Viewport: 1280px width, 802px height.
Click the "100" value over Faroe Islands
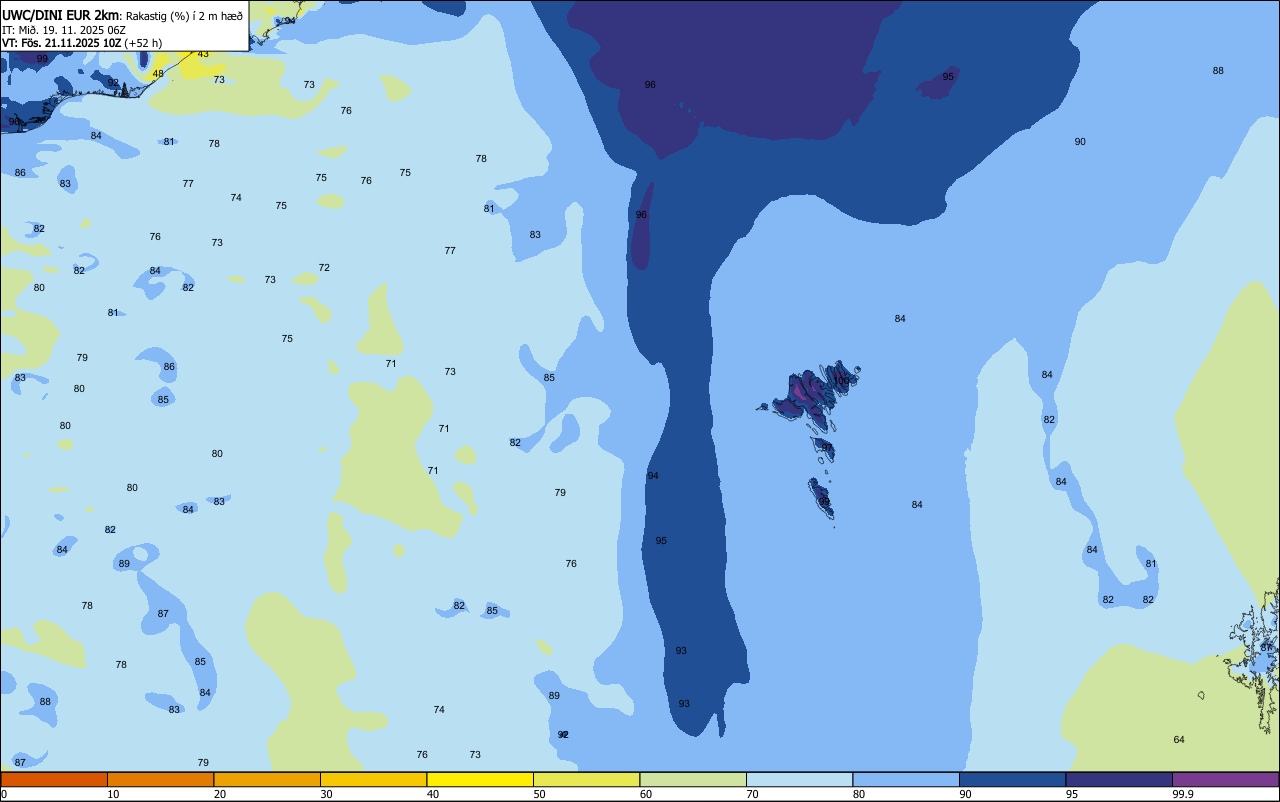pos(843,381)
